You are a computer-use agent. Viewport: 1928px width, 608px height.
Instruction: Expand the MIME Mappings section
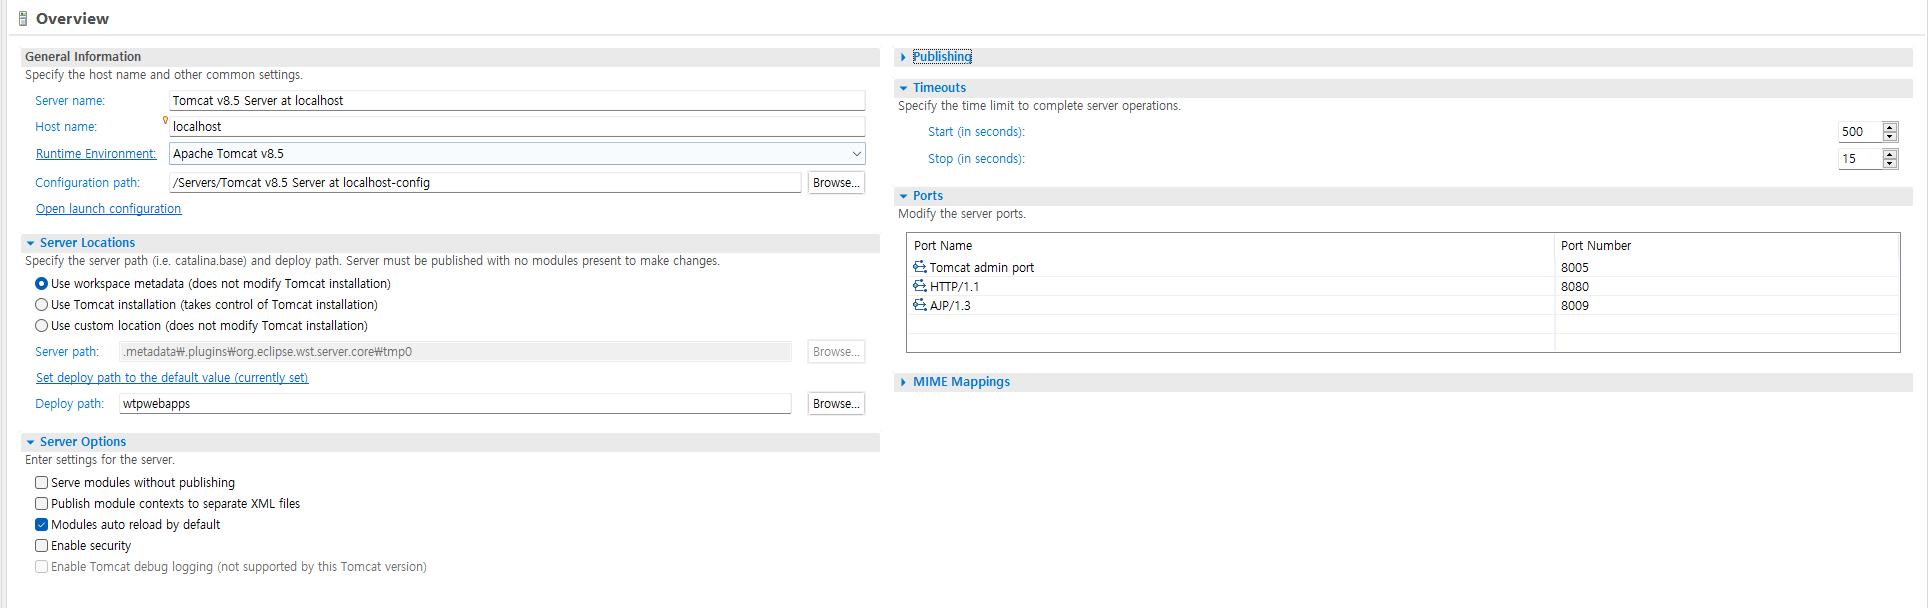[x=903, y=382]
